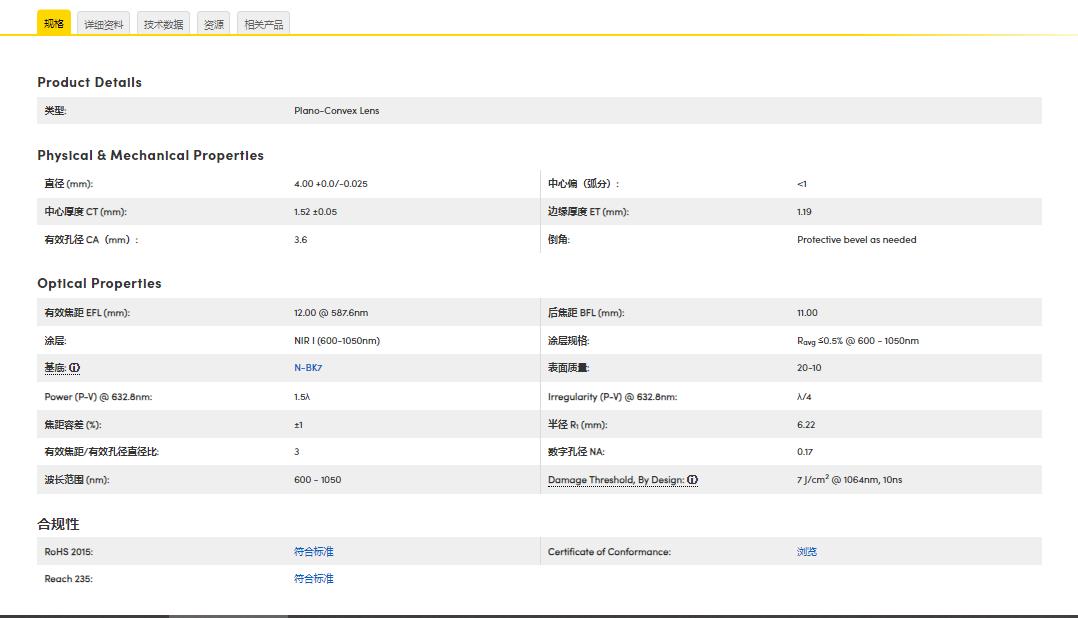This screenshot has height=618, width=1078.
Task: Click the Damage Threshold, By Design label
Action: pyautogui.click(x=616, y=480)
